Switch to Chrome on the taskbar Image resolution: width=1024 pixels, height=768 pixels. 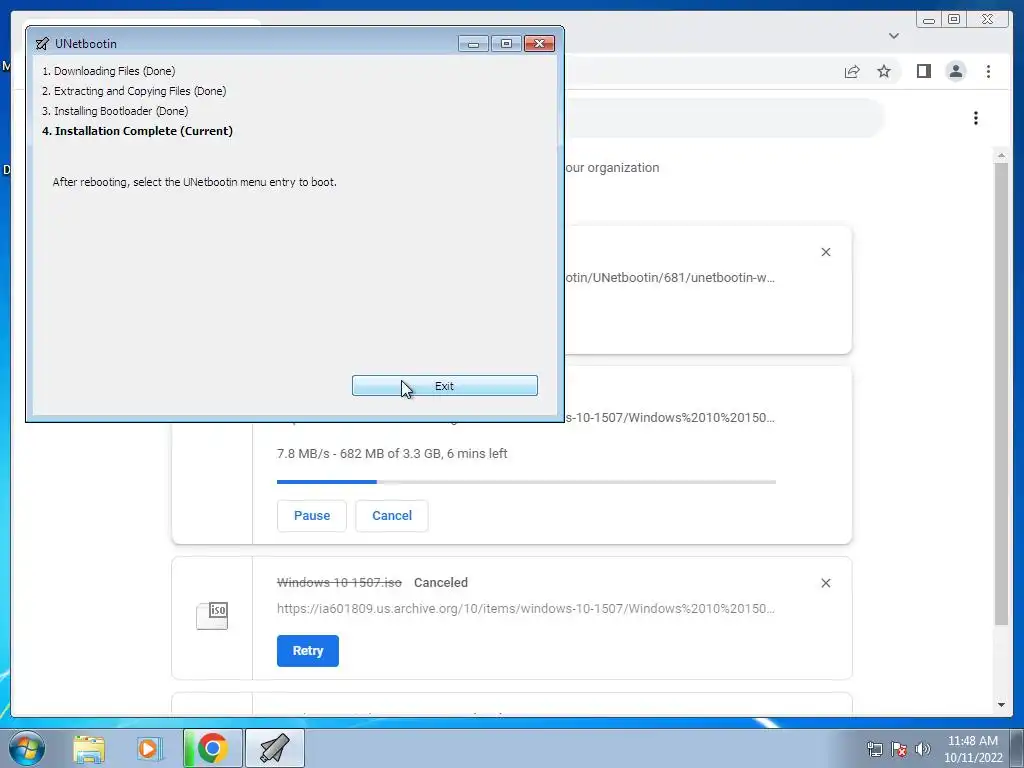tap(212, 748)
